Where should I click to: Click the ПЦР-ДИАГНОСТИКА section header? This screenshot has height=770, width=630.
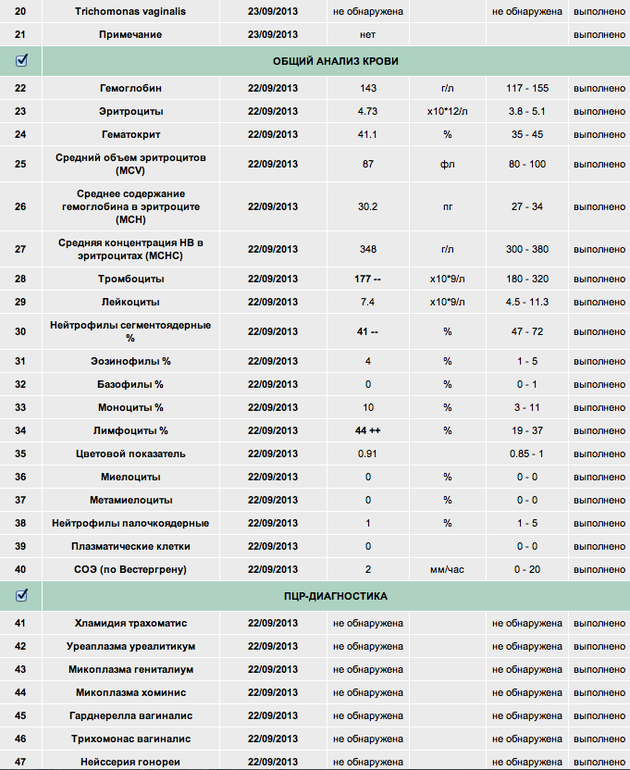pos(336,596)
